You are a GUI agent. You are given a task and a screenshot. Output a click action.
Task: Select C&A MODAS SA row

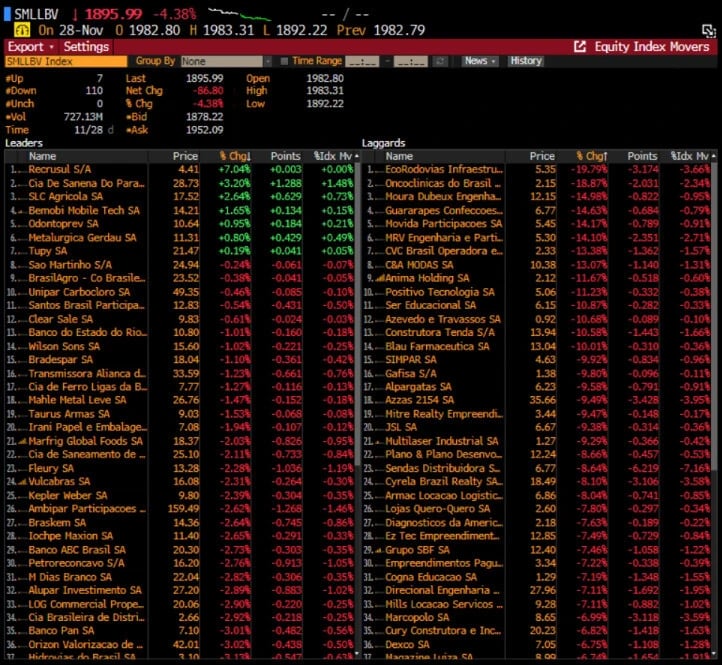(536, 265)
